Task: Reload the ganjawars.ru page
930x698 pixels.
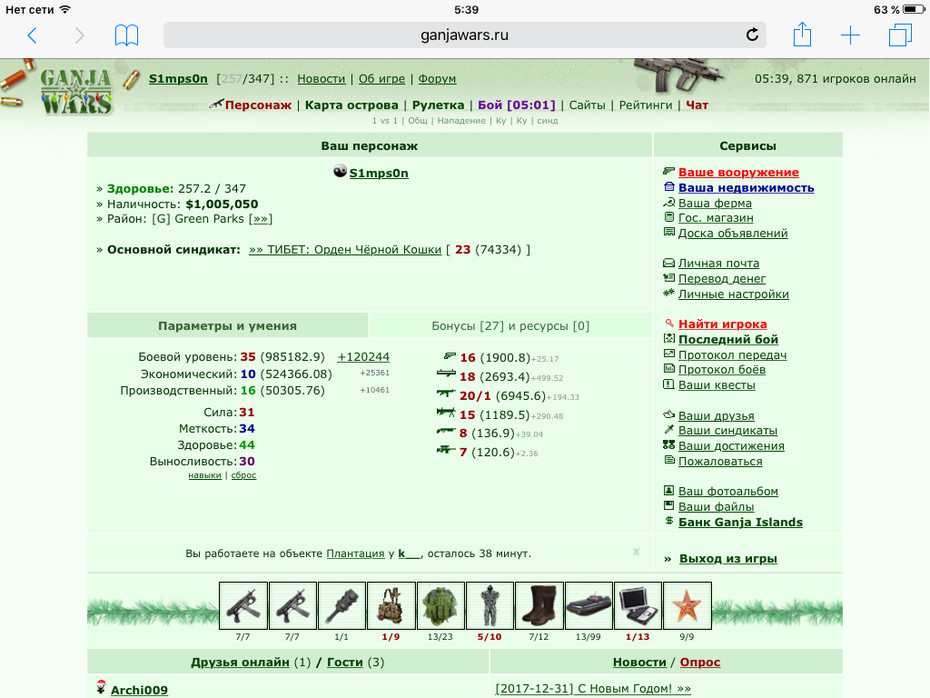Action: pyautogui.click(x=752, y=35)
